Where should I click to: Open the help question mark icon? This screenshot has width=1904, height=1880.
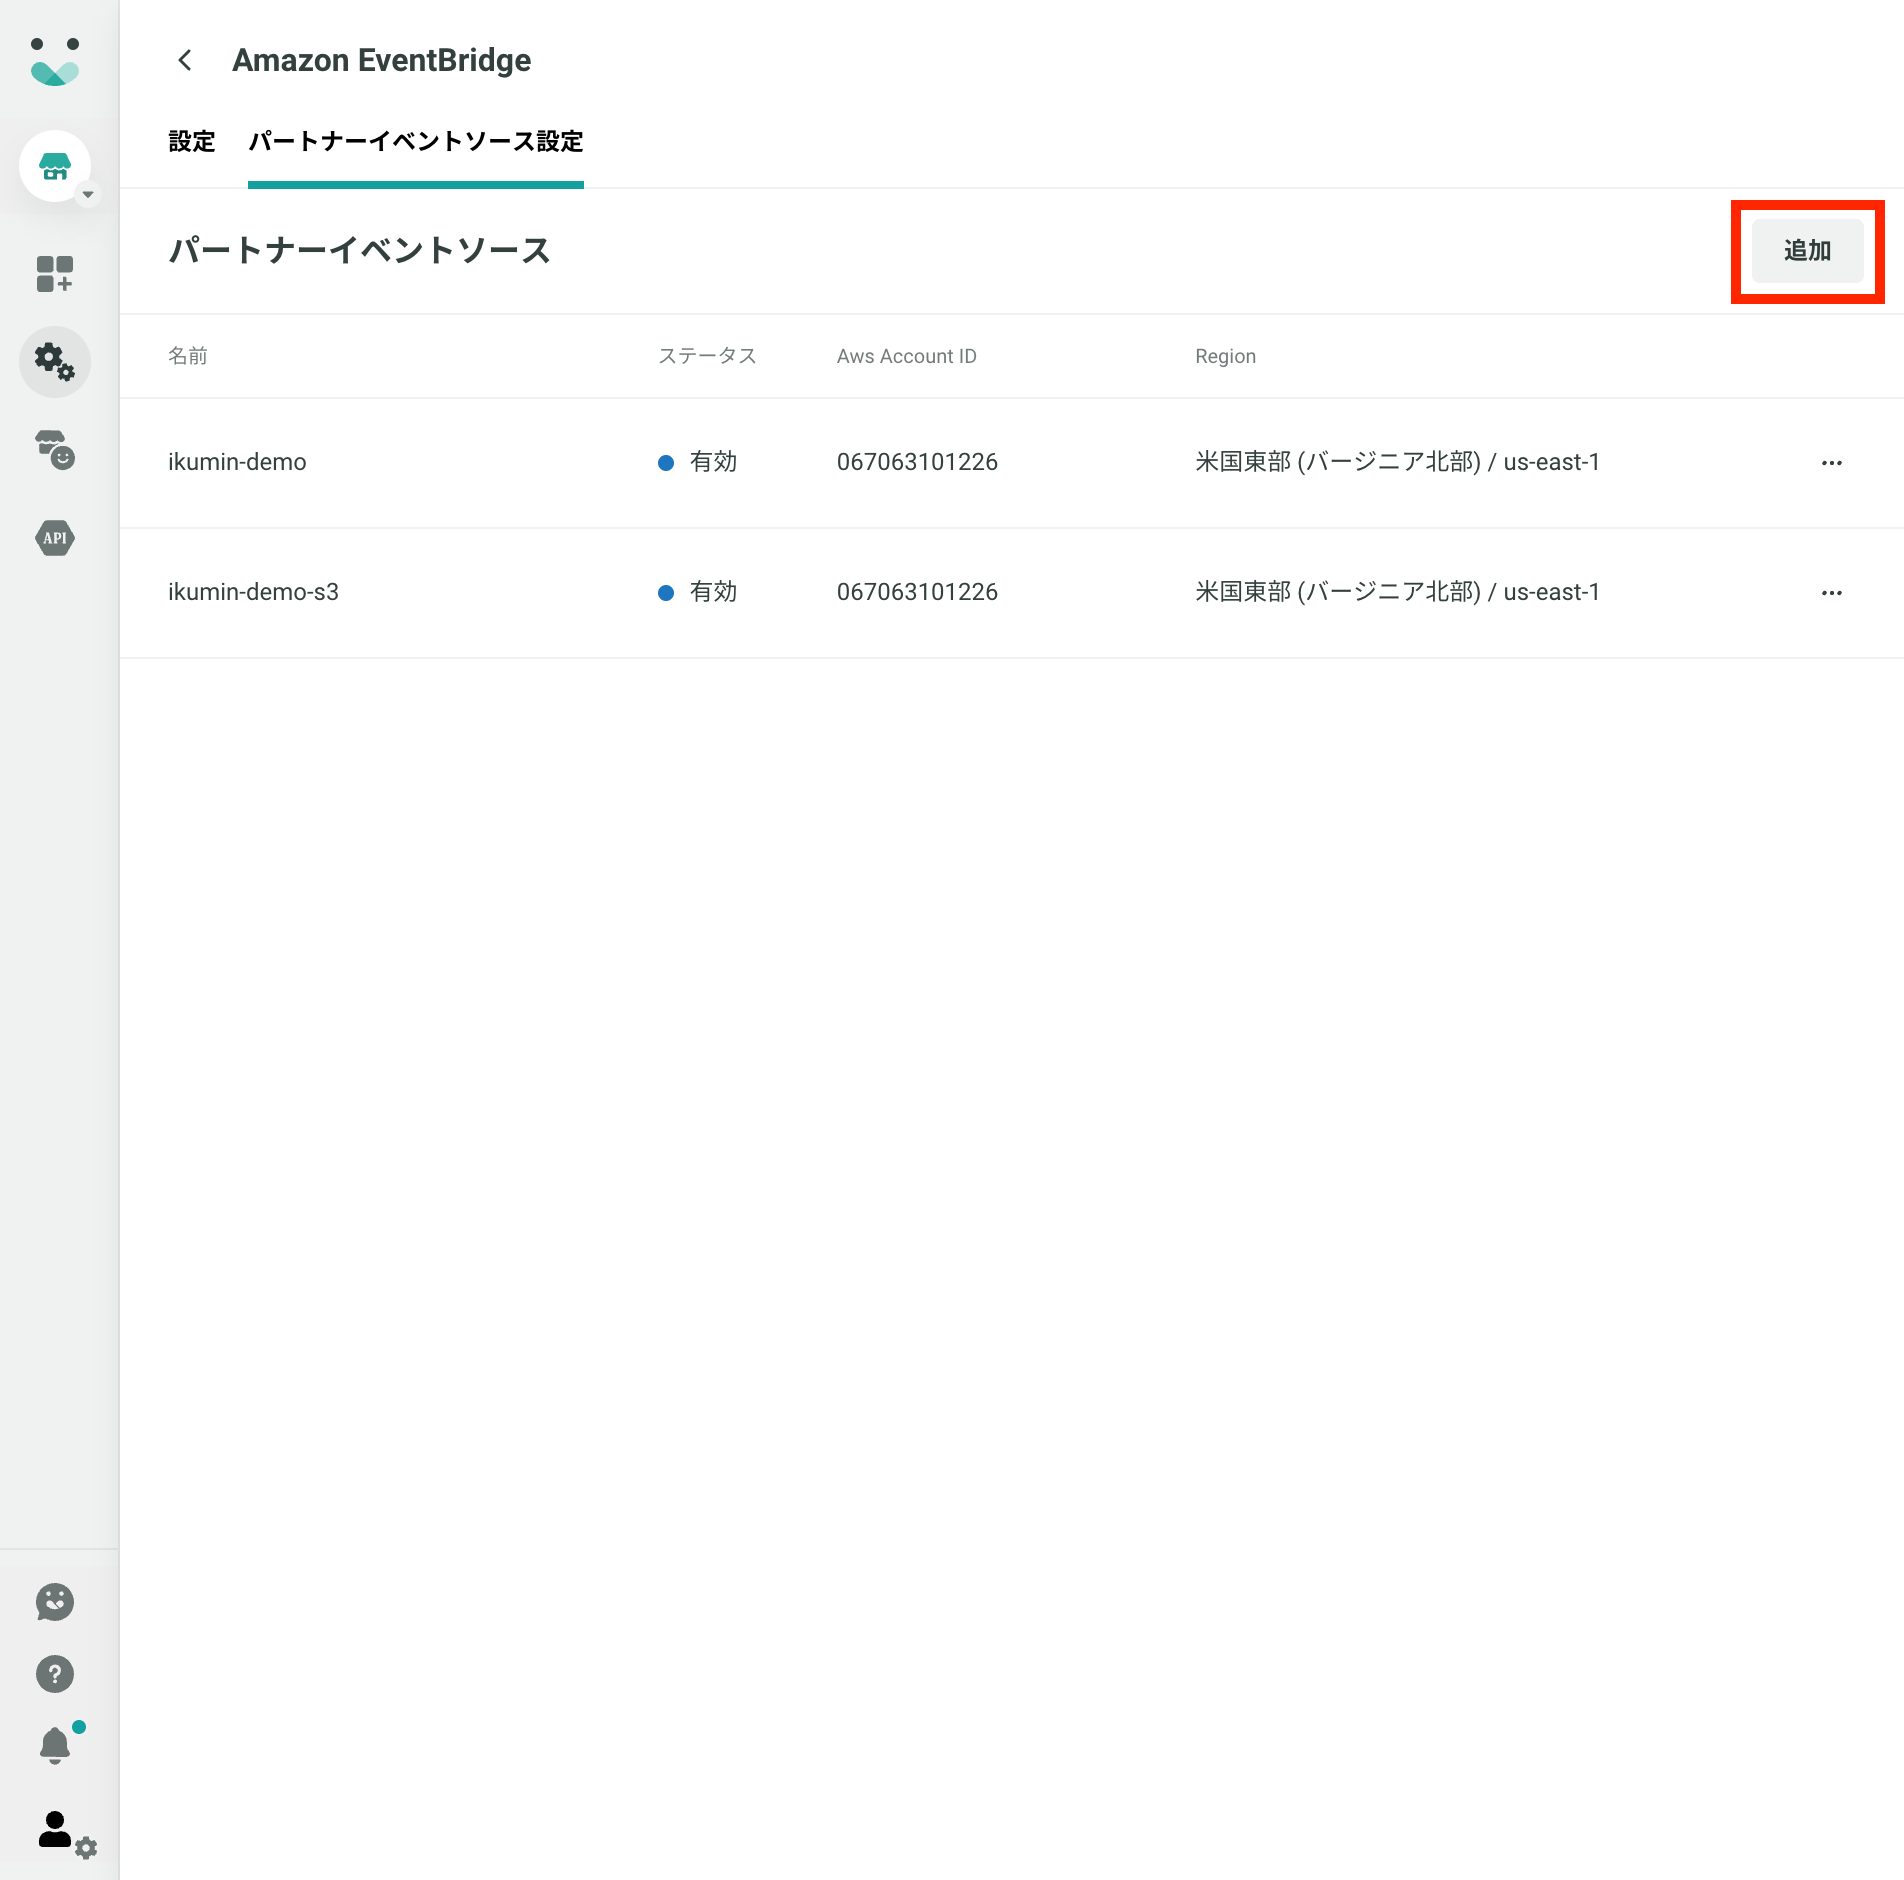(55, 1674)
